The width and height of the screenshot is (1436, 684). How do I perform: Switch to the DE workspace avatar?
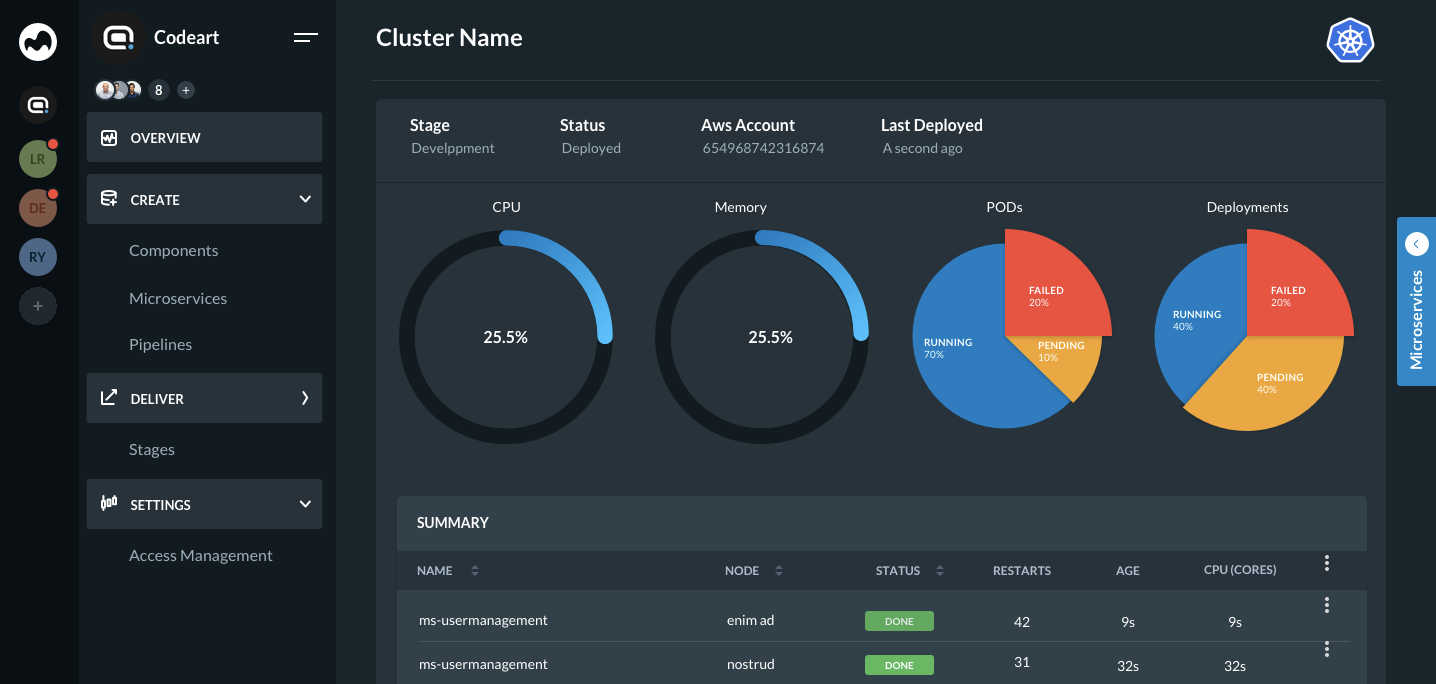coord(38,208)
